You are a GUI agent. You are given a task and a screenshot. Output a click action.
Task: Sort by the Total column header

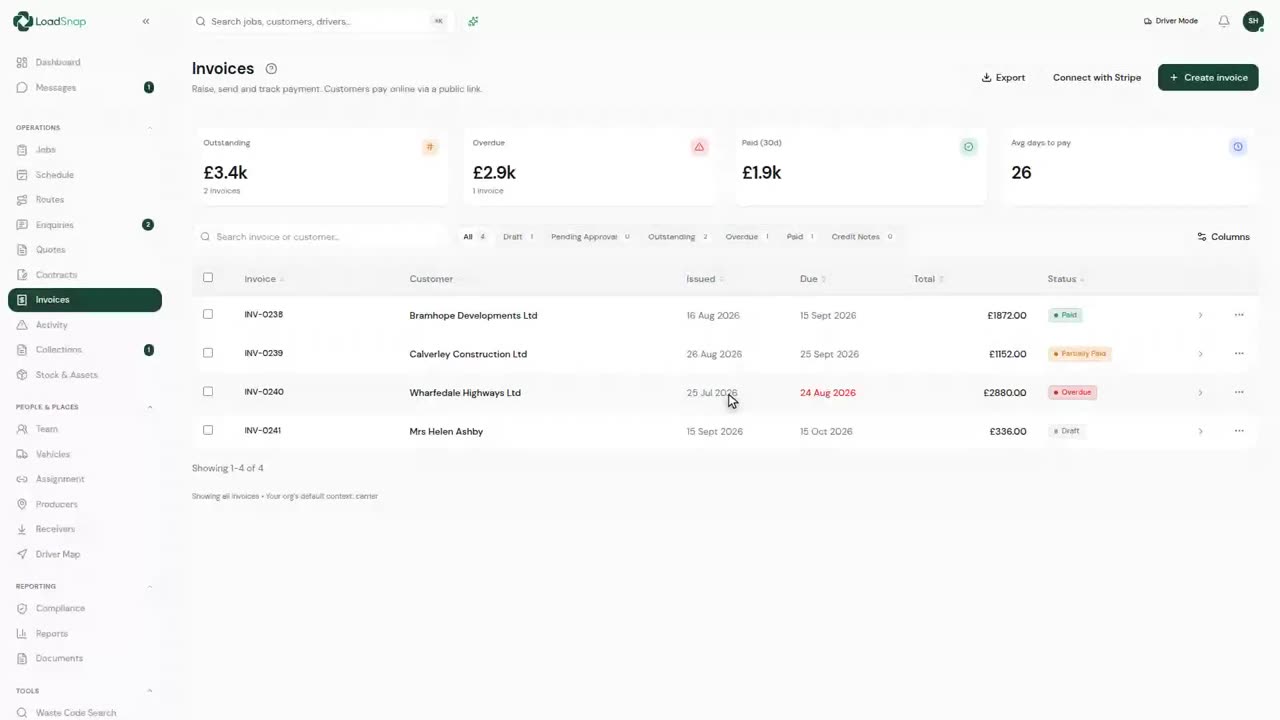pyautogui.click(x=928, y=279)
